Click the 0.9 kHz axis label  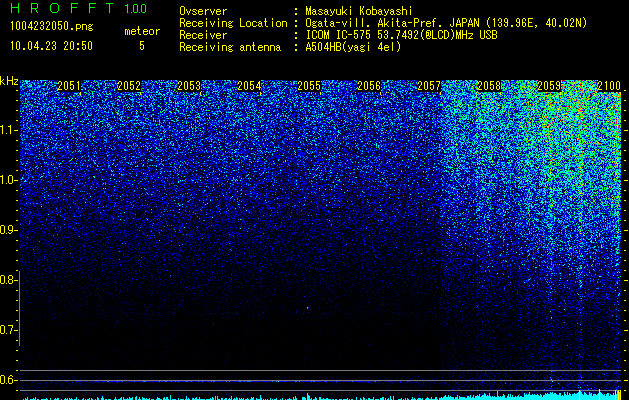pyautogui.click(x=8, y=230)
